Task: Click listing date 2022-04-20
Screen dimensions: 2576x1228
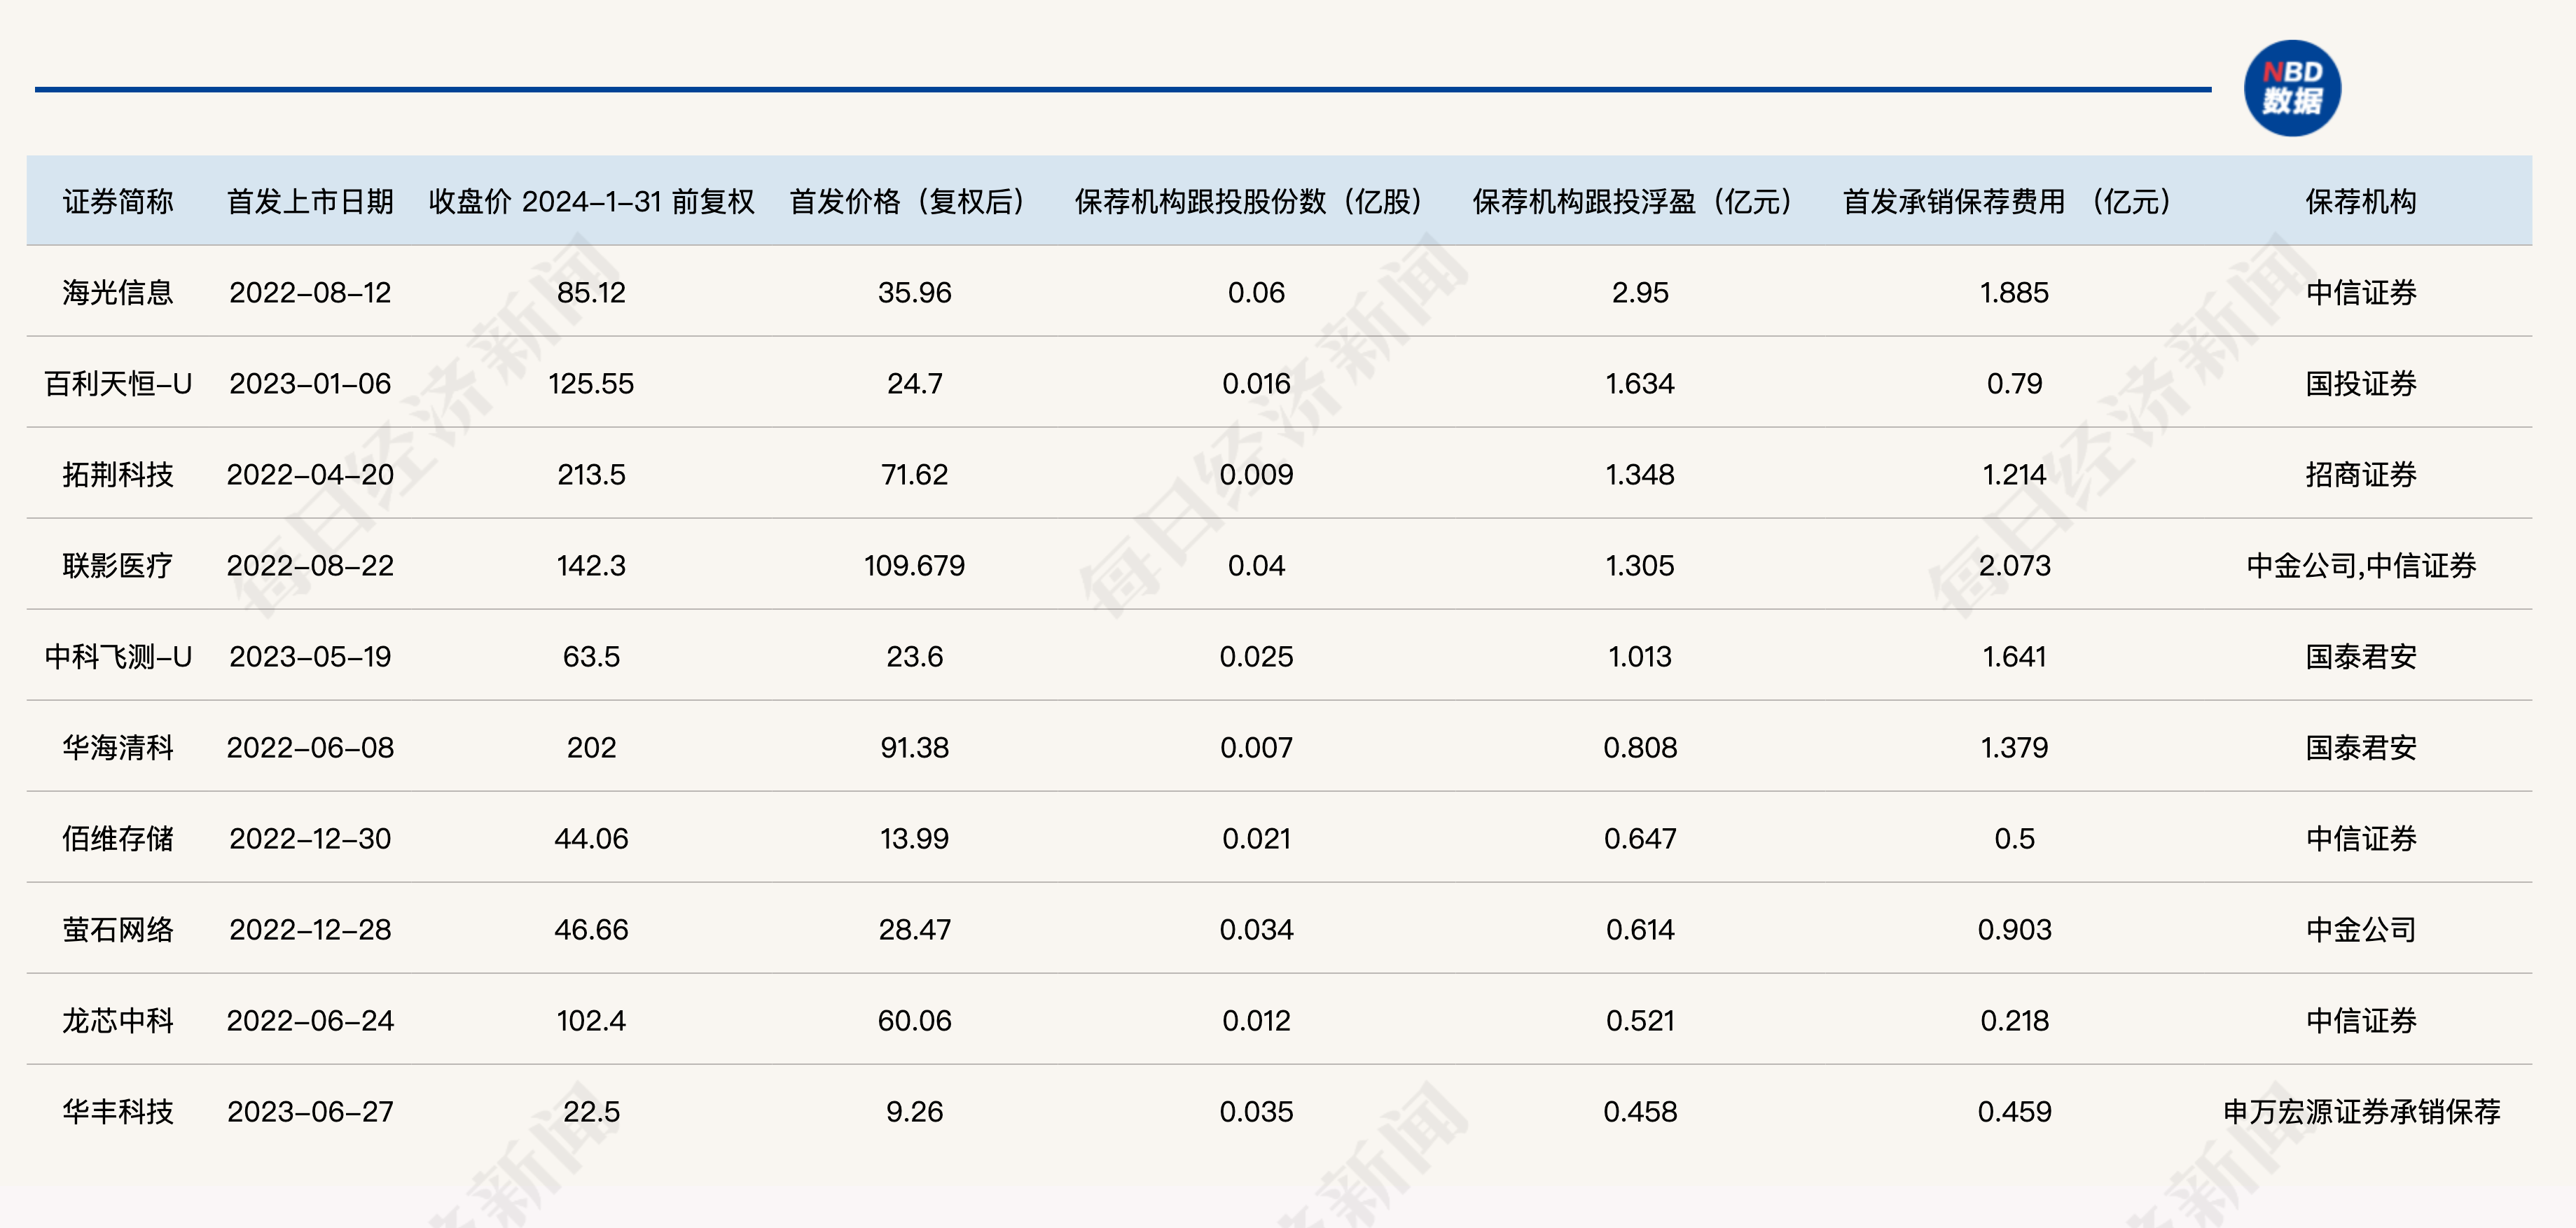Action: (310, 475)
